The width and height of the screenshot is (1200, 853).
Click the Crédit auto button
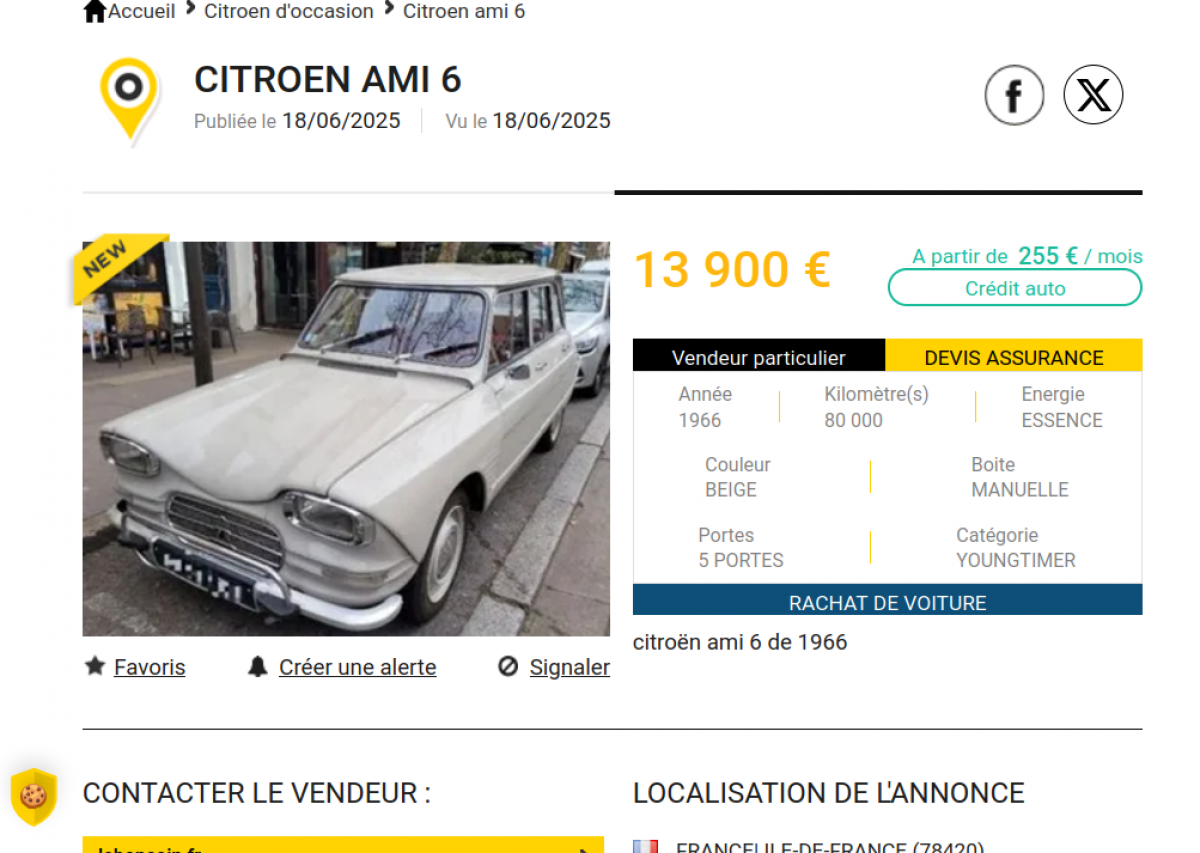point(1015,288)
